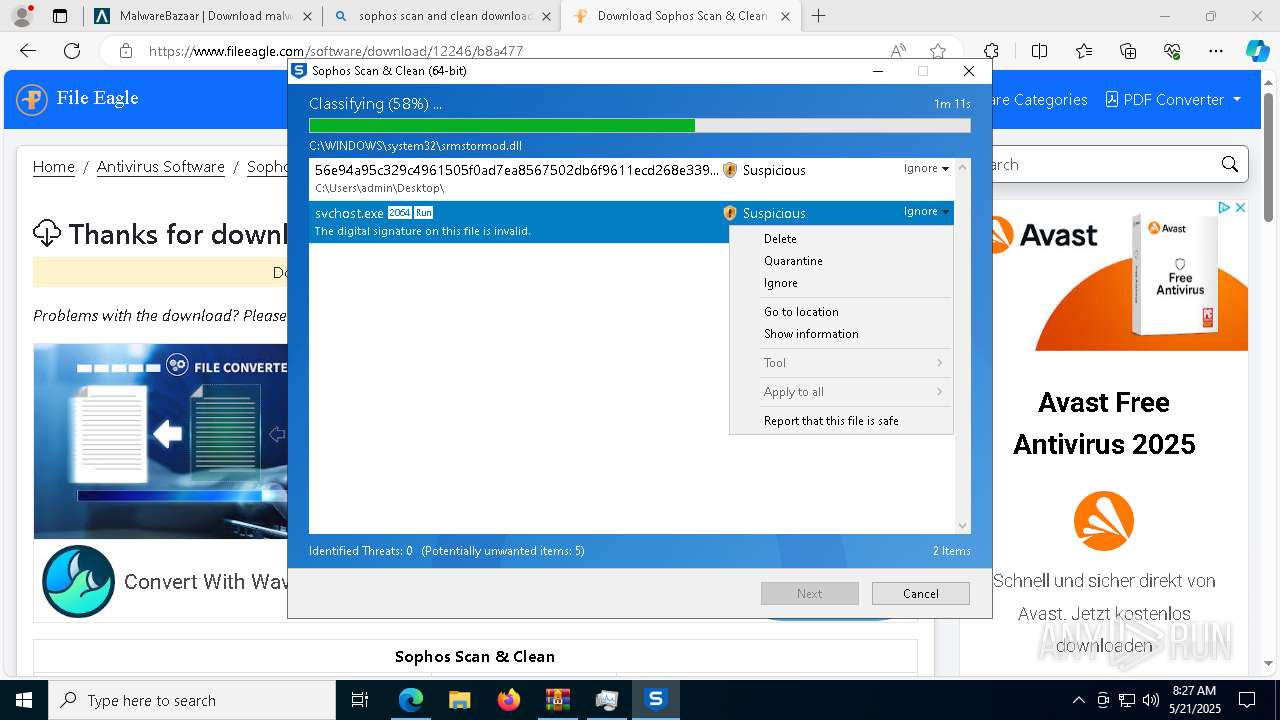The width and height of the screenshot is (1280, 720).
Task: Click Antivirus Software breadcrumb link
Action: click(x=161, y=167)
